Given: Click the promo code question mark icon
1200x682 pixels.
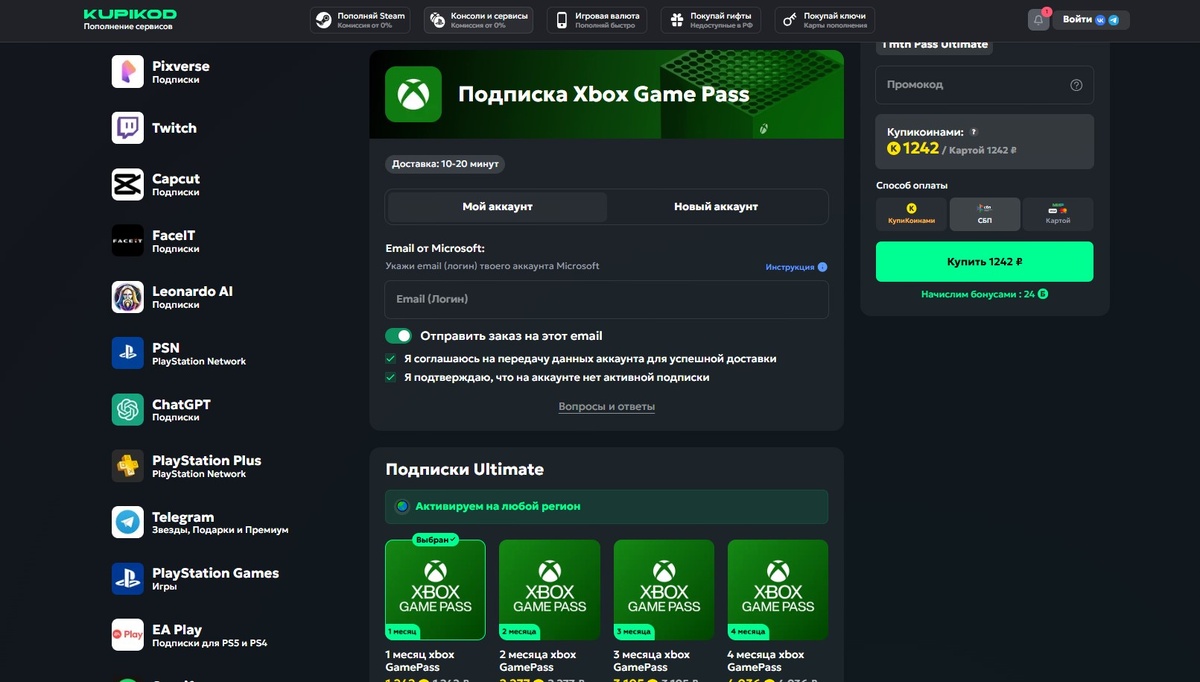Looking at the screenshot, I should tap(1077, 85).
